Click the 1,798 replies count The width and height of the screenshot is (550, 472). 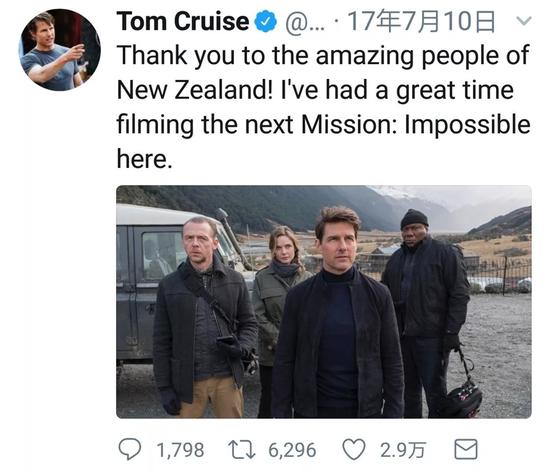pos(180,450)
